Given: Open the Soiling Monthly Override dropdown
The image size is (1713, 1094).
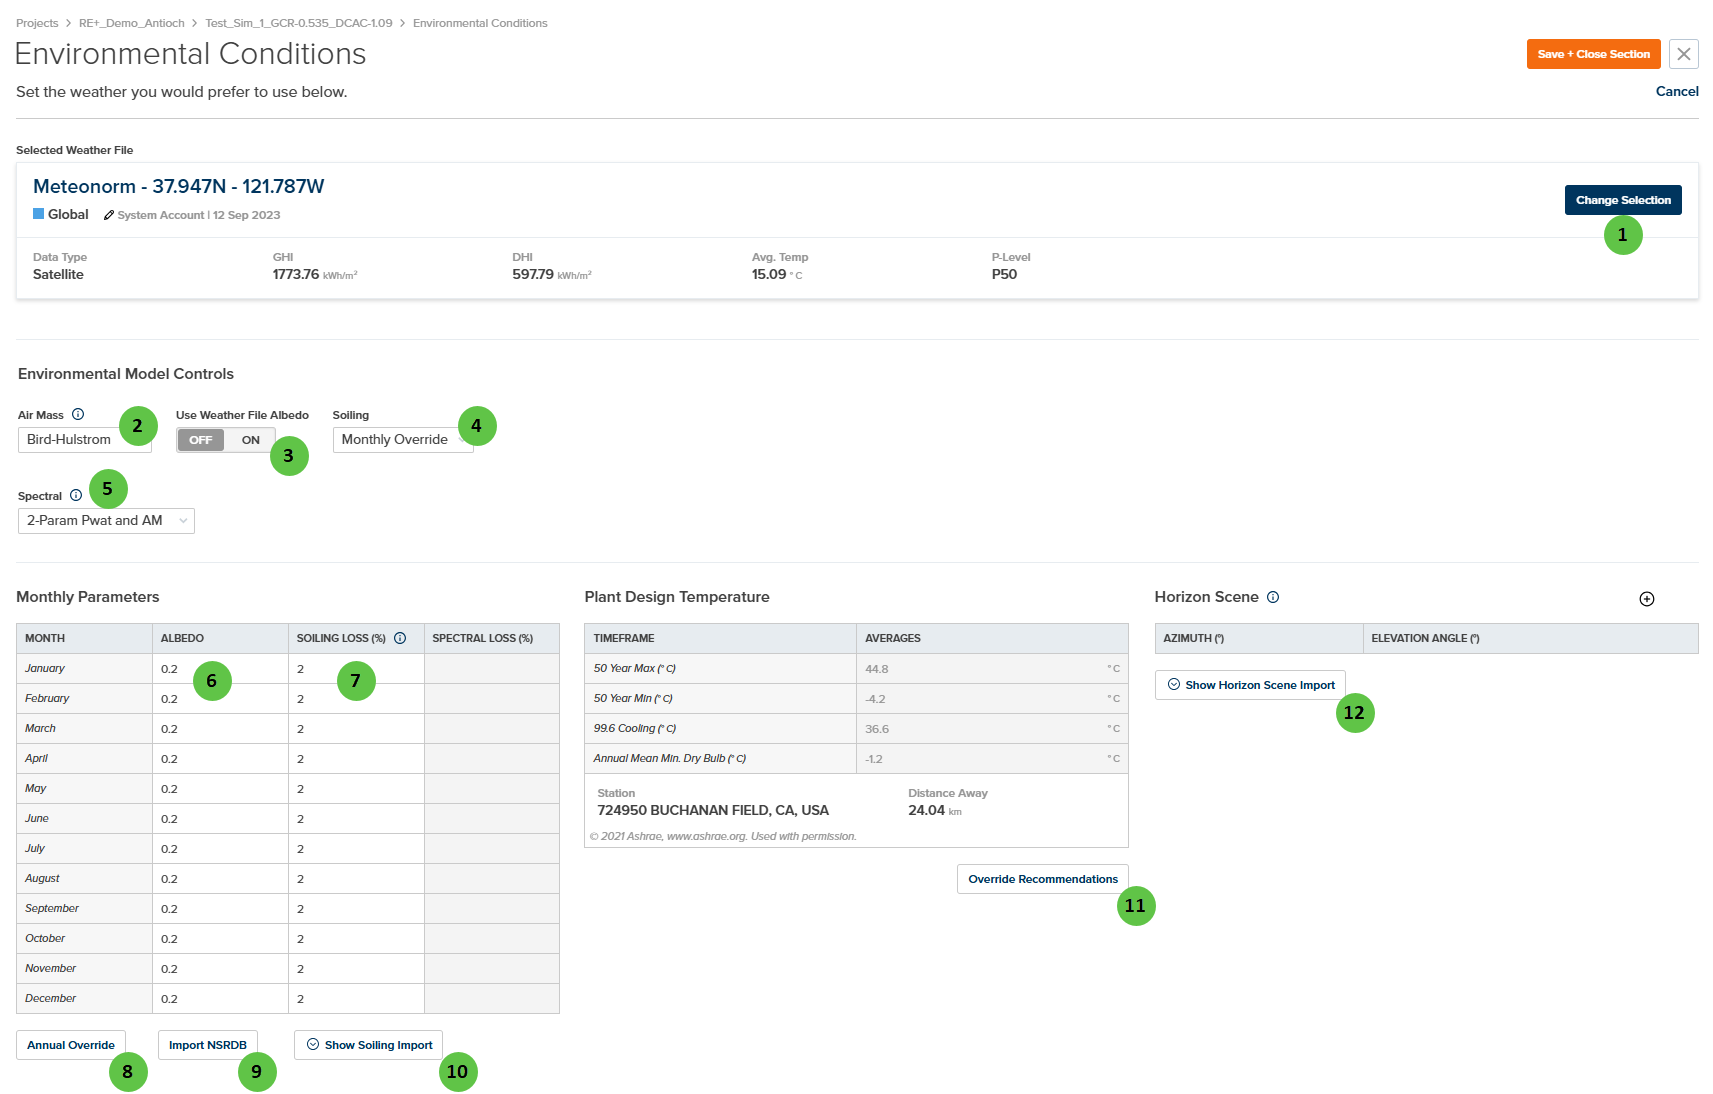Looking at the screenshot, I should click(403, 440).
